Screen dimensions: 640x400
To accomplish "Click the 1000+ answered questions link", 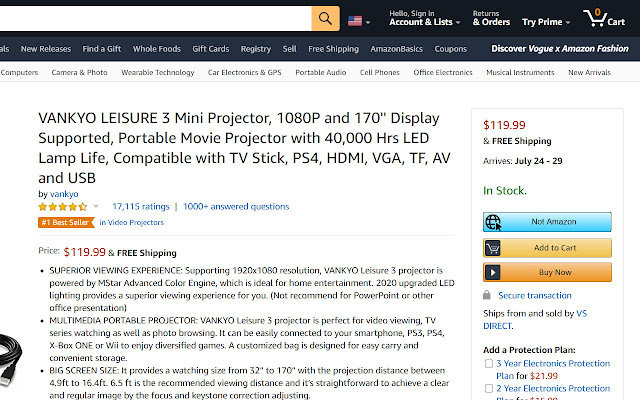I will pyautogui.click(x=236, y=207).
